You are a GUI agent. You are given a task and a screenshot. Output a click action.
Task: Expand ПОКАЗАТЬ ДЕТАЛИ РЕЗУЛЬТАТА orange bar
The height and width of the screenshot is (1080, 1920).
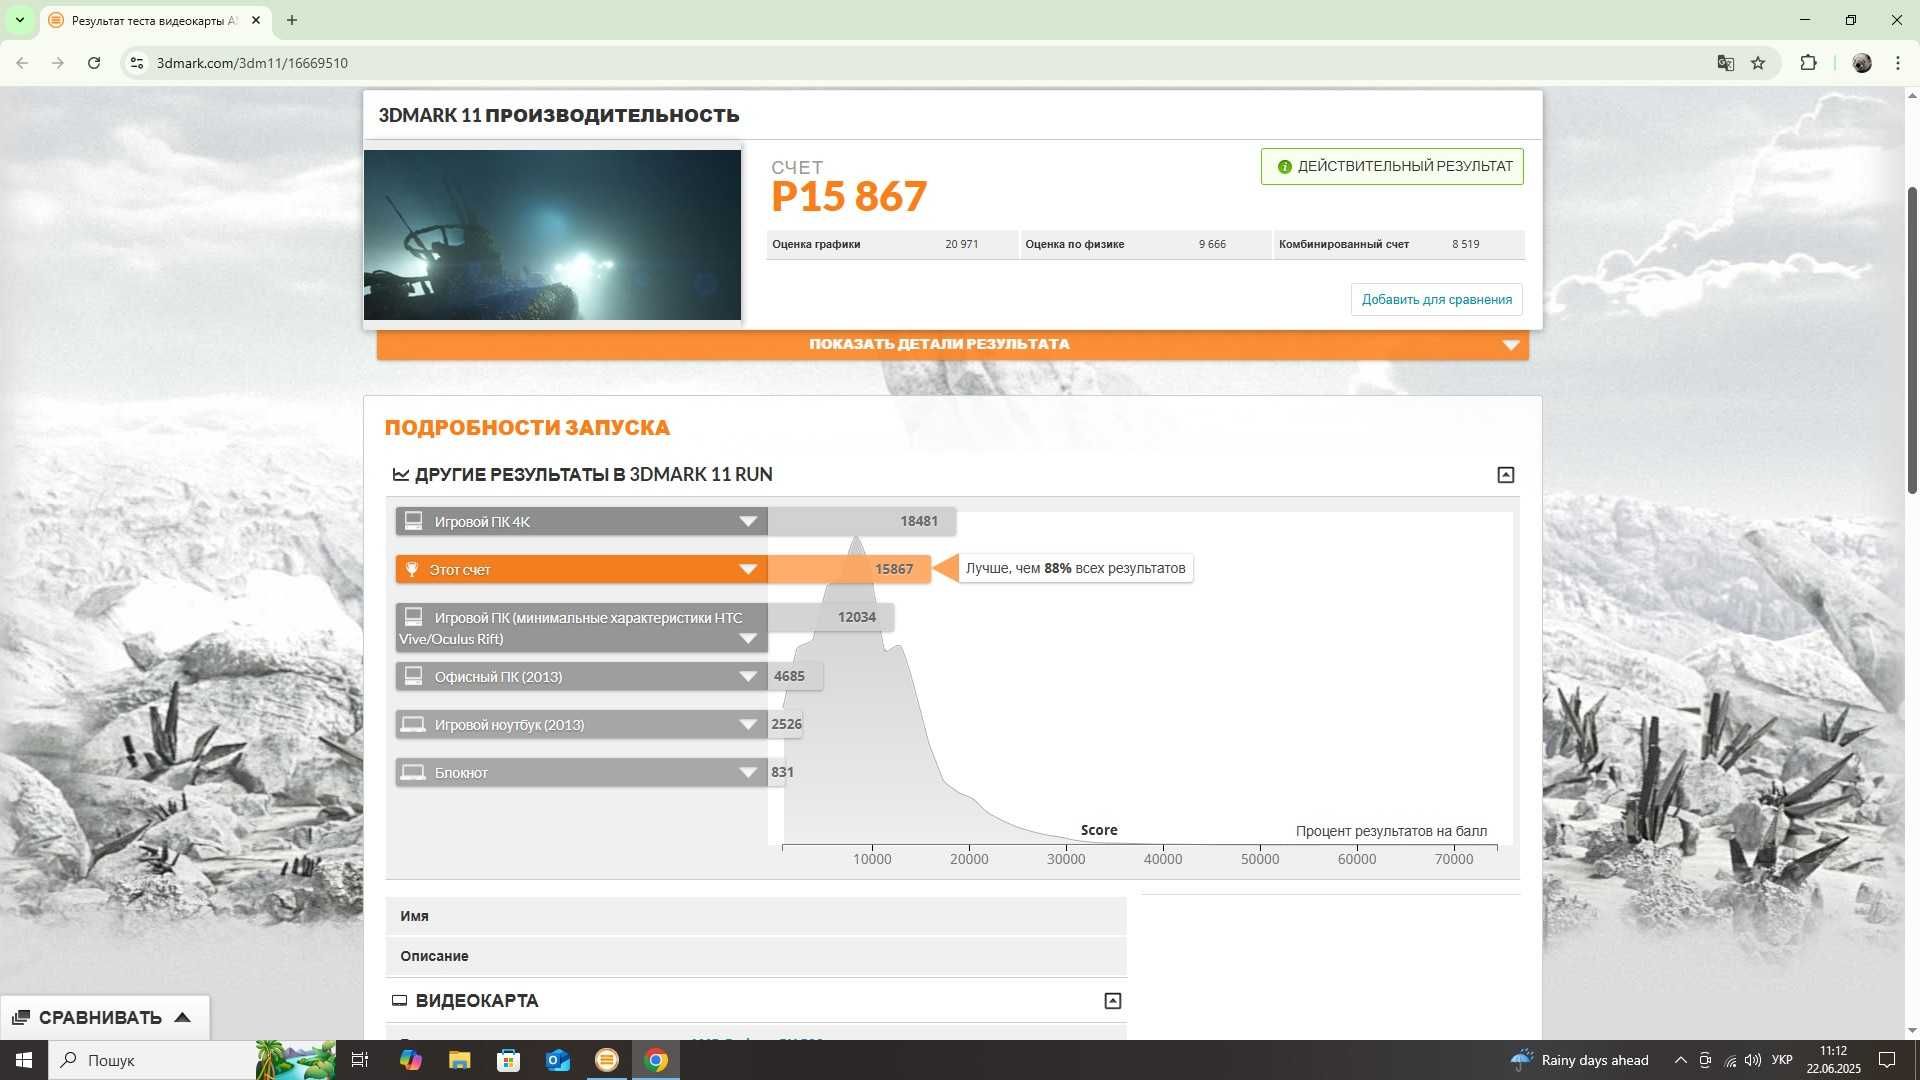952,344
